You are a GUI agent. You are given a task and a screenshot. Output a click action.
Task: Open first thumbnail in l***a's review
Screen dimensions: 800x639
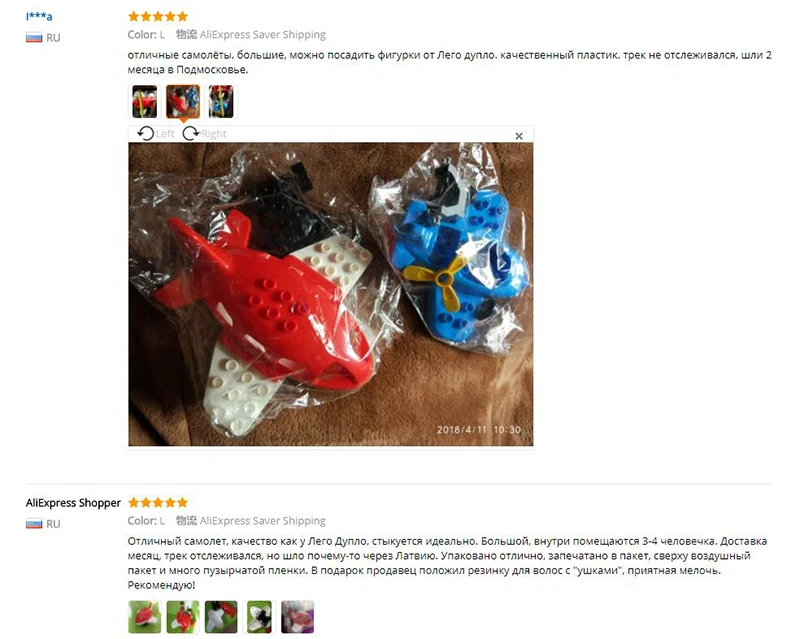144,102
